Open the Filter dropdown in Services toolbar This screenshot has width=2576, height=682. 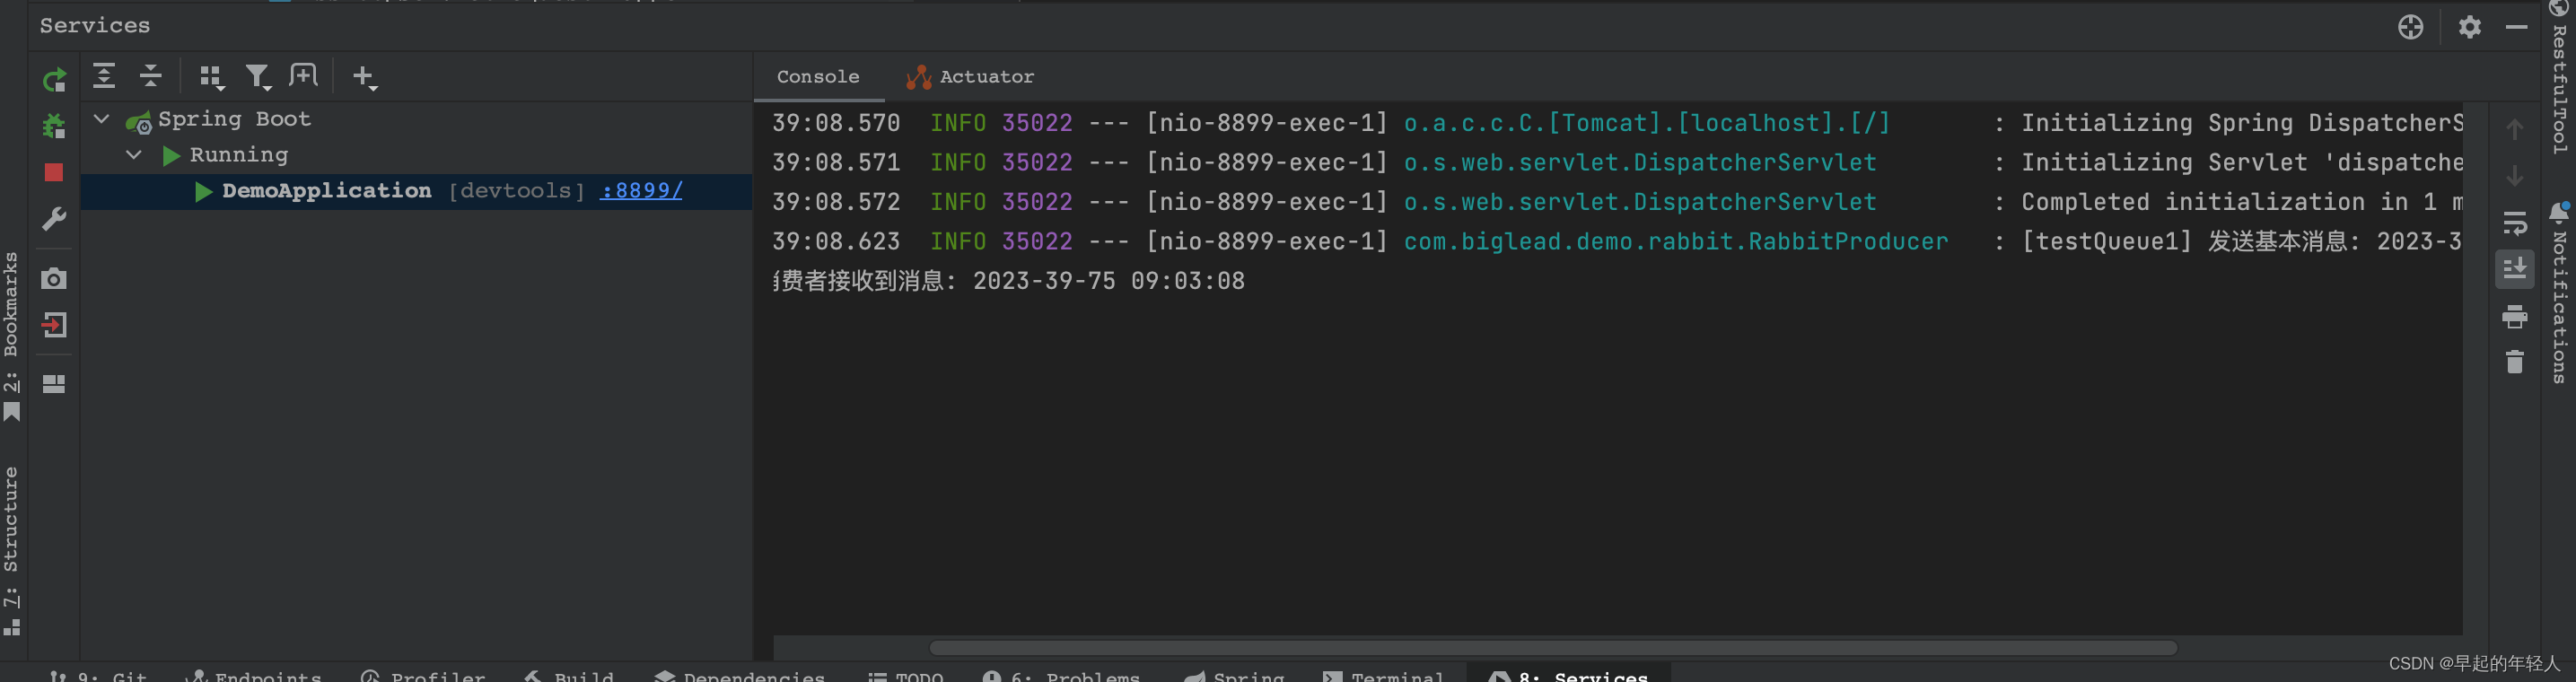[258, 77]
